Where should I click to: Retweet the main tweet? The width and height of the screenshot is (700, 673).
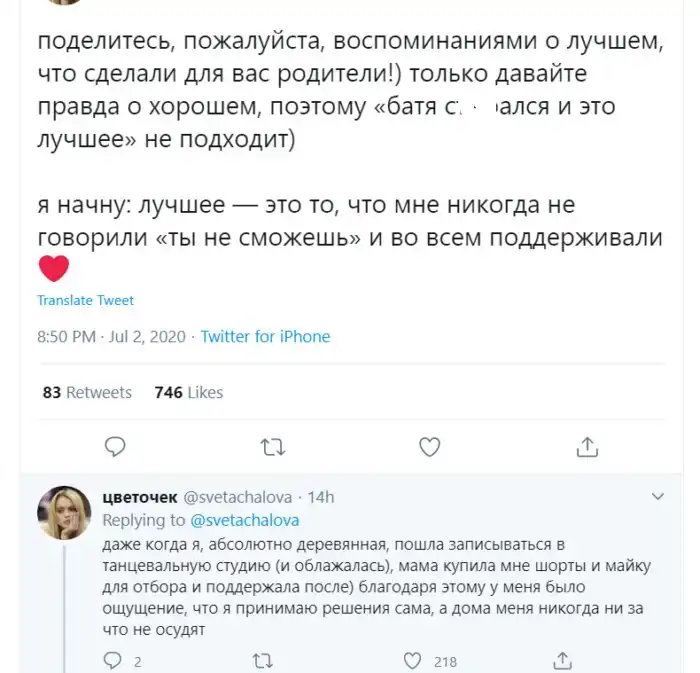point(271,445)
